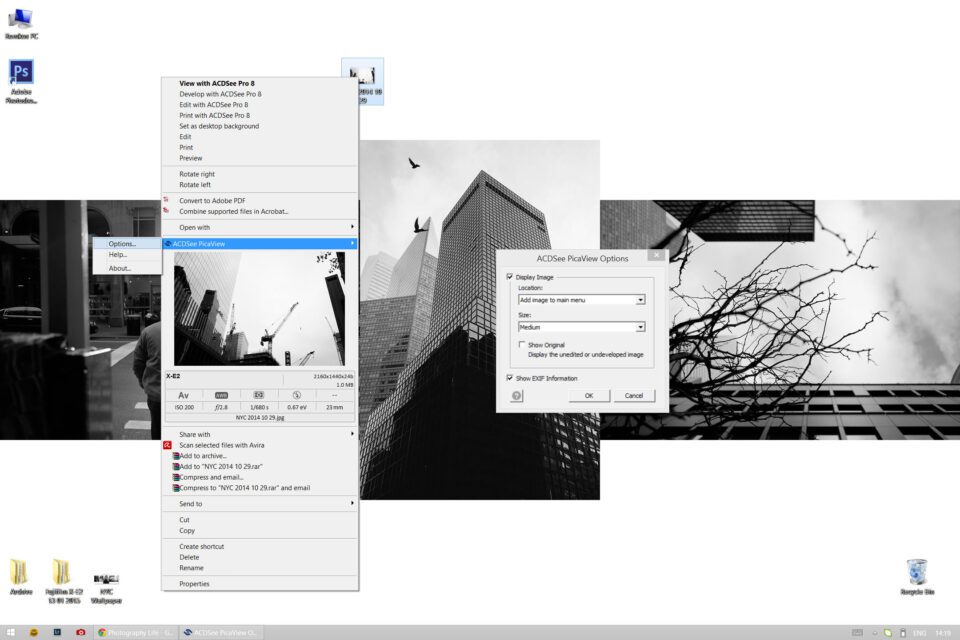
Task: Click the WinRAR icon beside Compress and email
Action: point(176,477)
